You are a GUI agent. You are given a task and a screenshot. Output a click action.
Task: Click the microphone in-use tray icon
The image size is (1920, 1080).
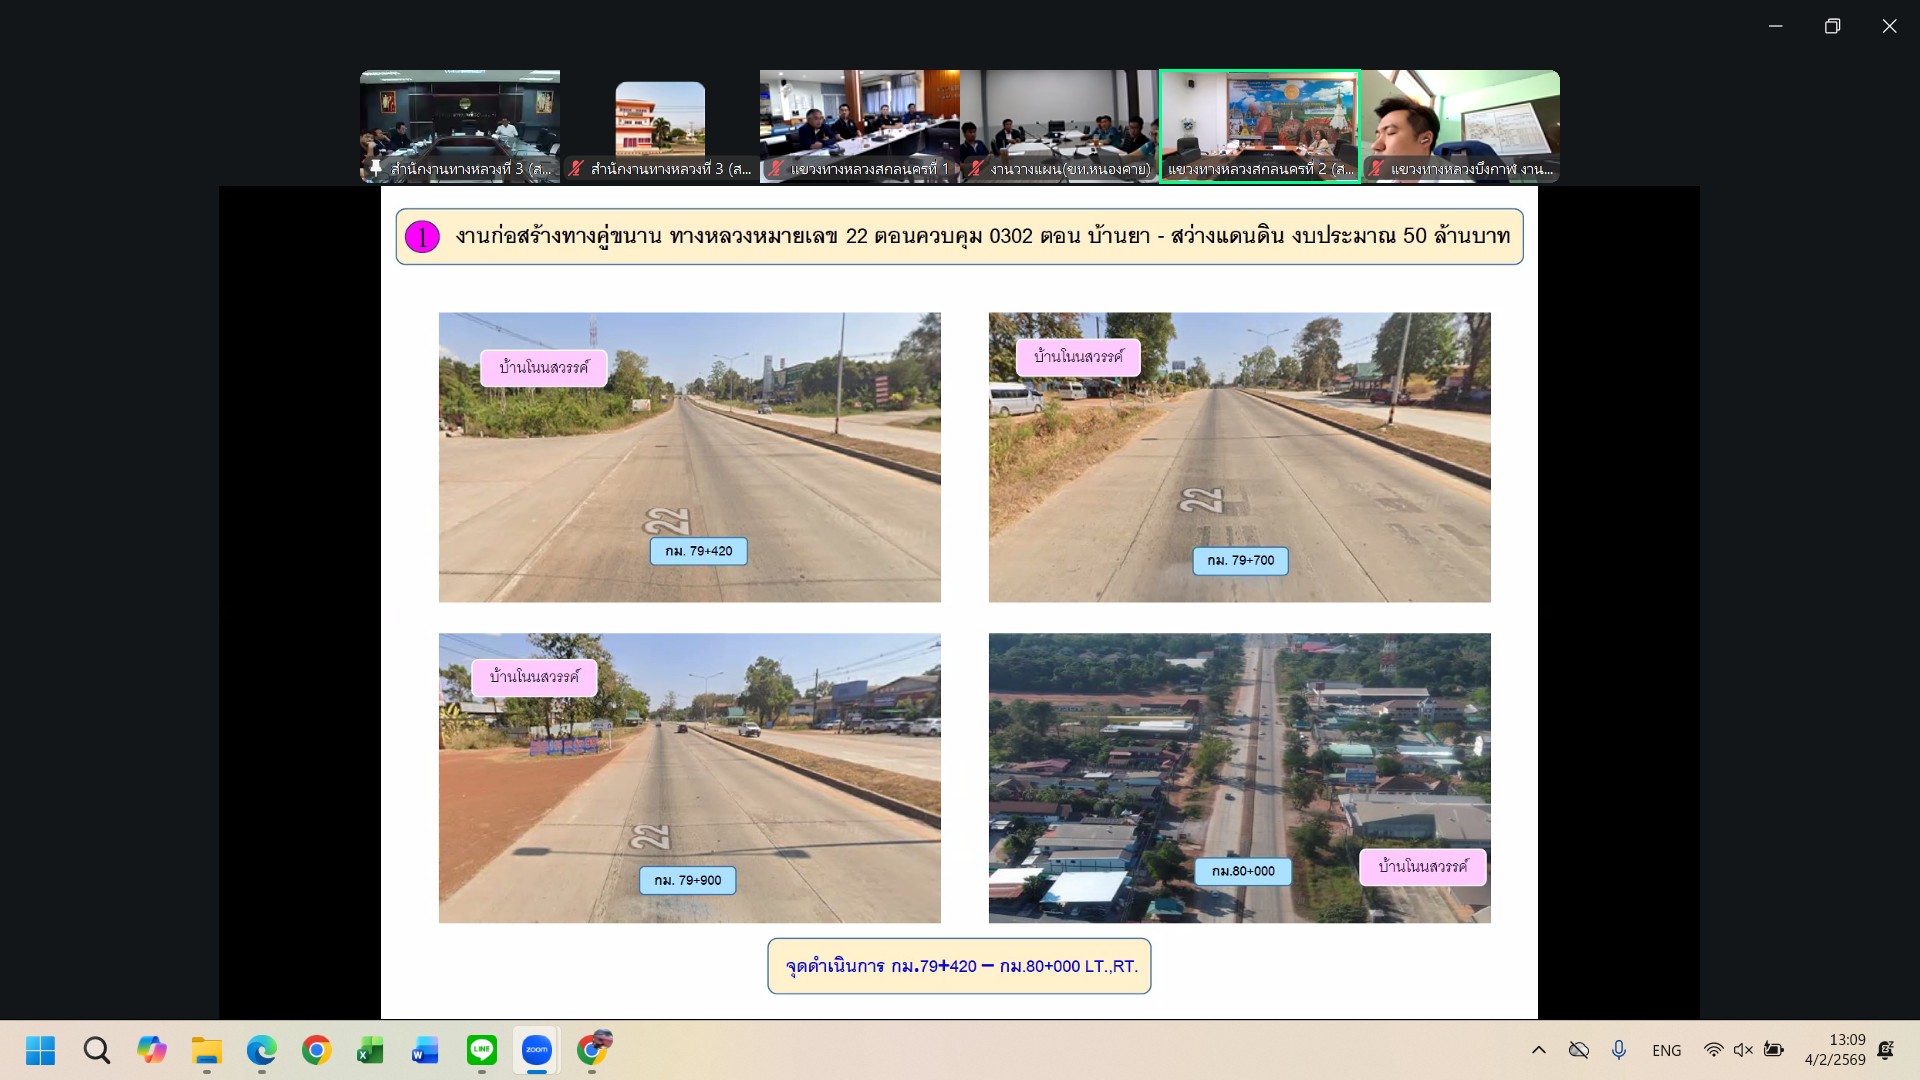(x=1619, y=1050)
